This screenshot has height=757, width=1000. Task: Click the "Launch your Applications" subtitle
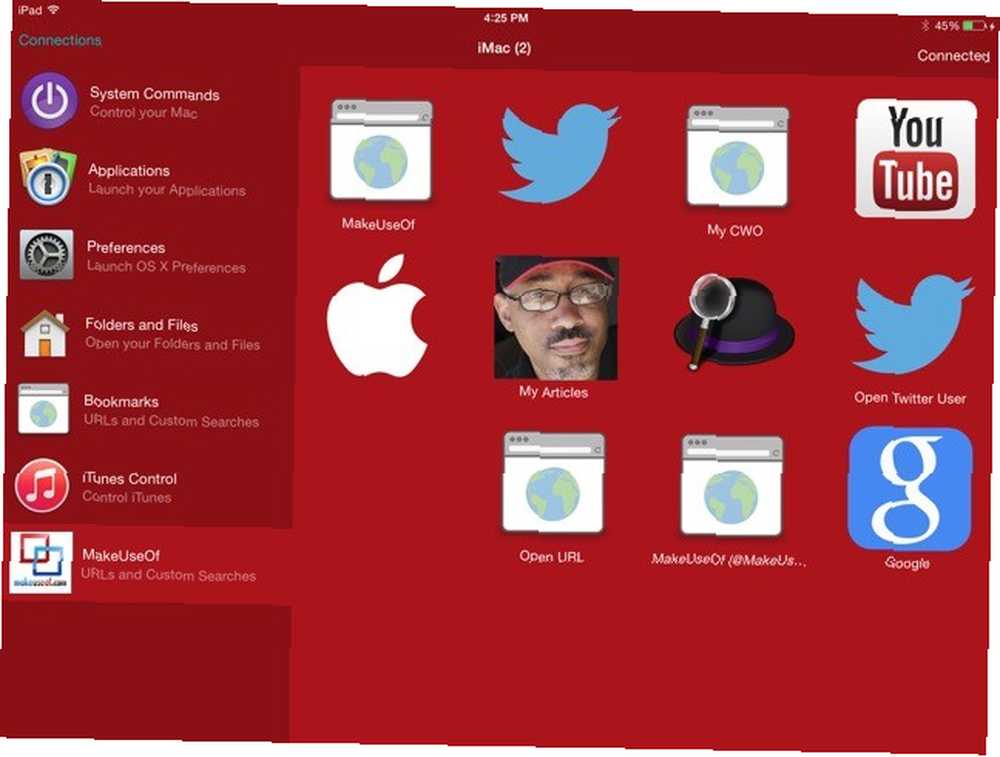(166, 190)
